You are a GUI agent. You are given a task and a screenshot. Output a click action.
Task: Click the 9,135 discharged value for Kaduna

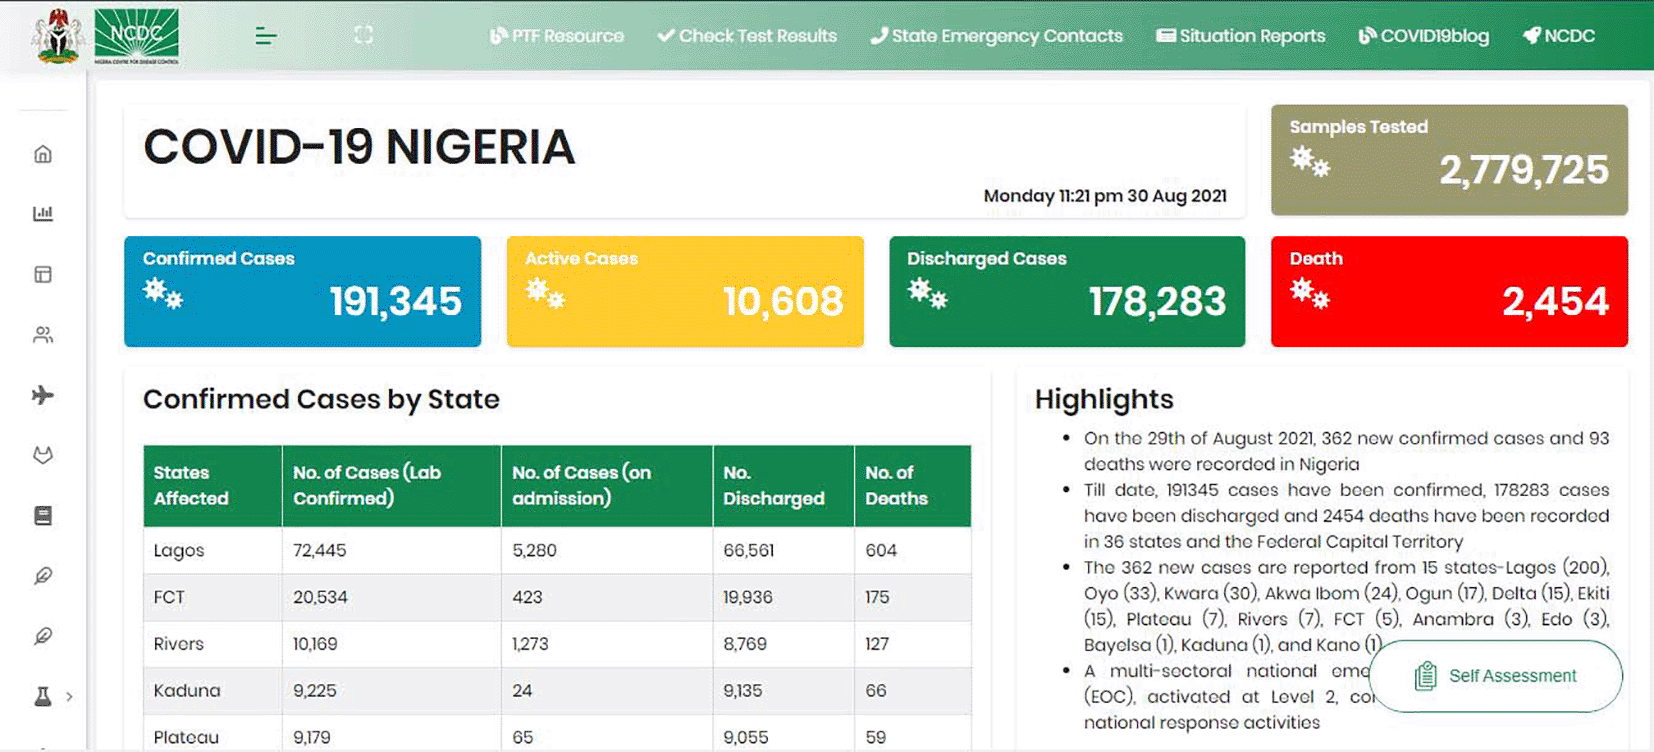click(x=743, y=691)
